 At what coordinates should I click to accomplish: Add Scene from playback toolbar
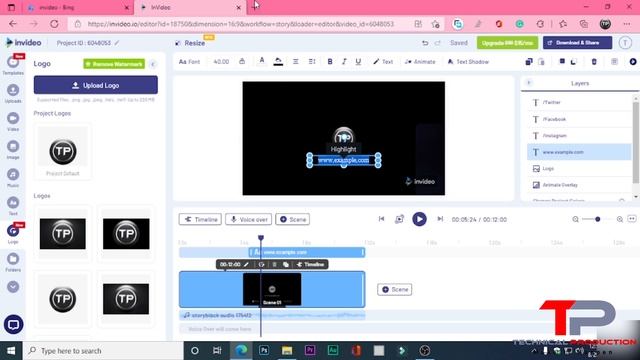[x=293, y=219]
